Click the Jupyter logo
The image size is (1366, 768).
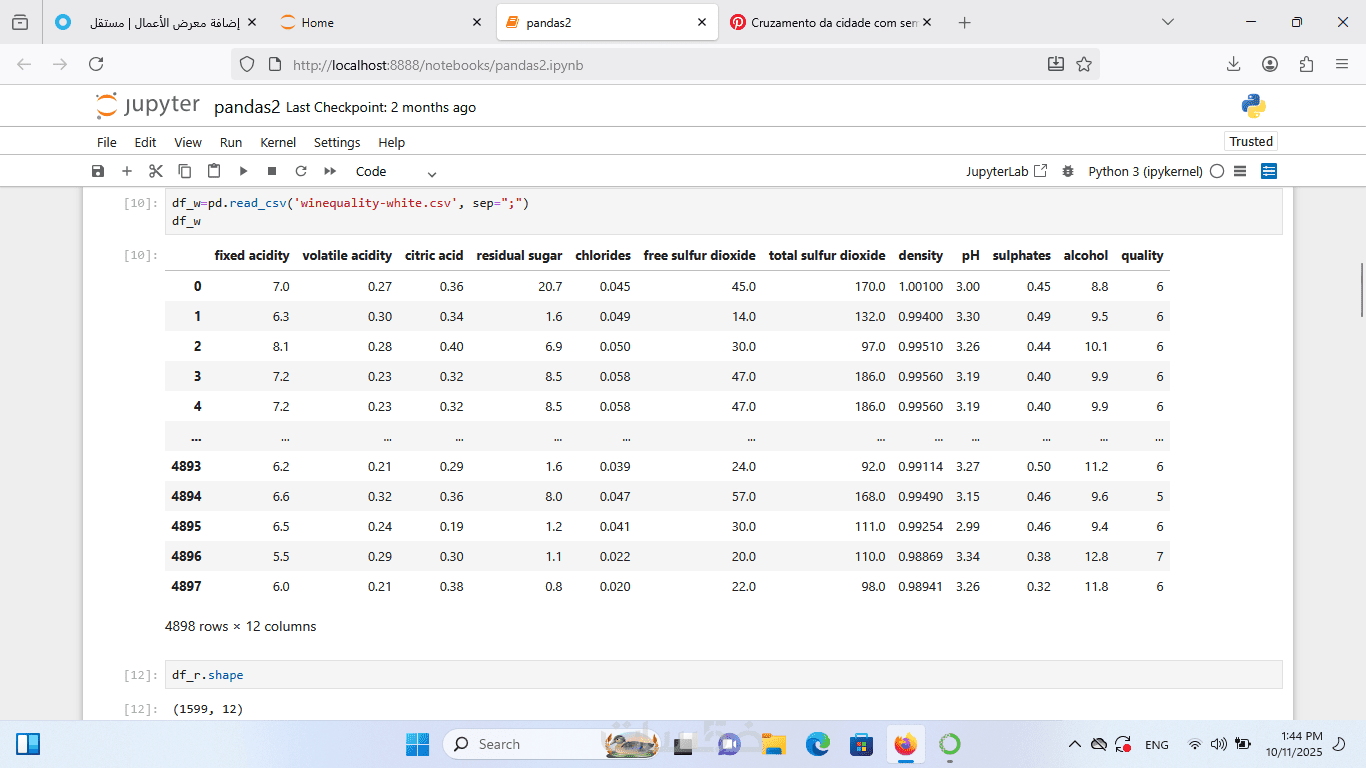[148, 106]
